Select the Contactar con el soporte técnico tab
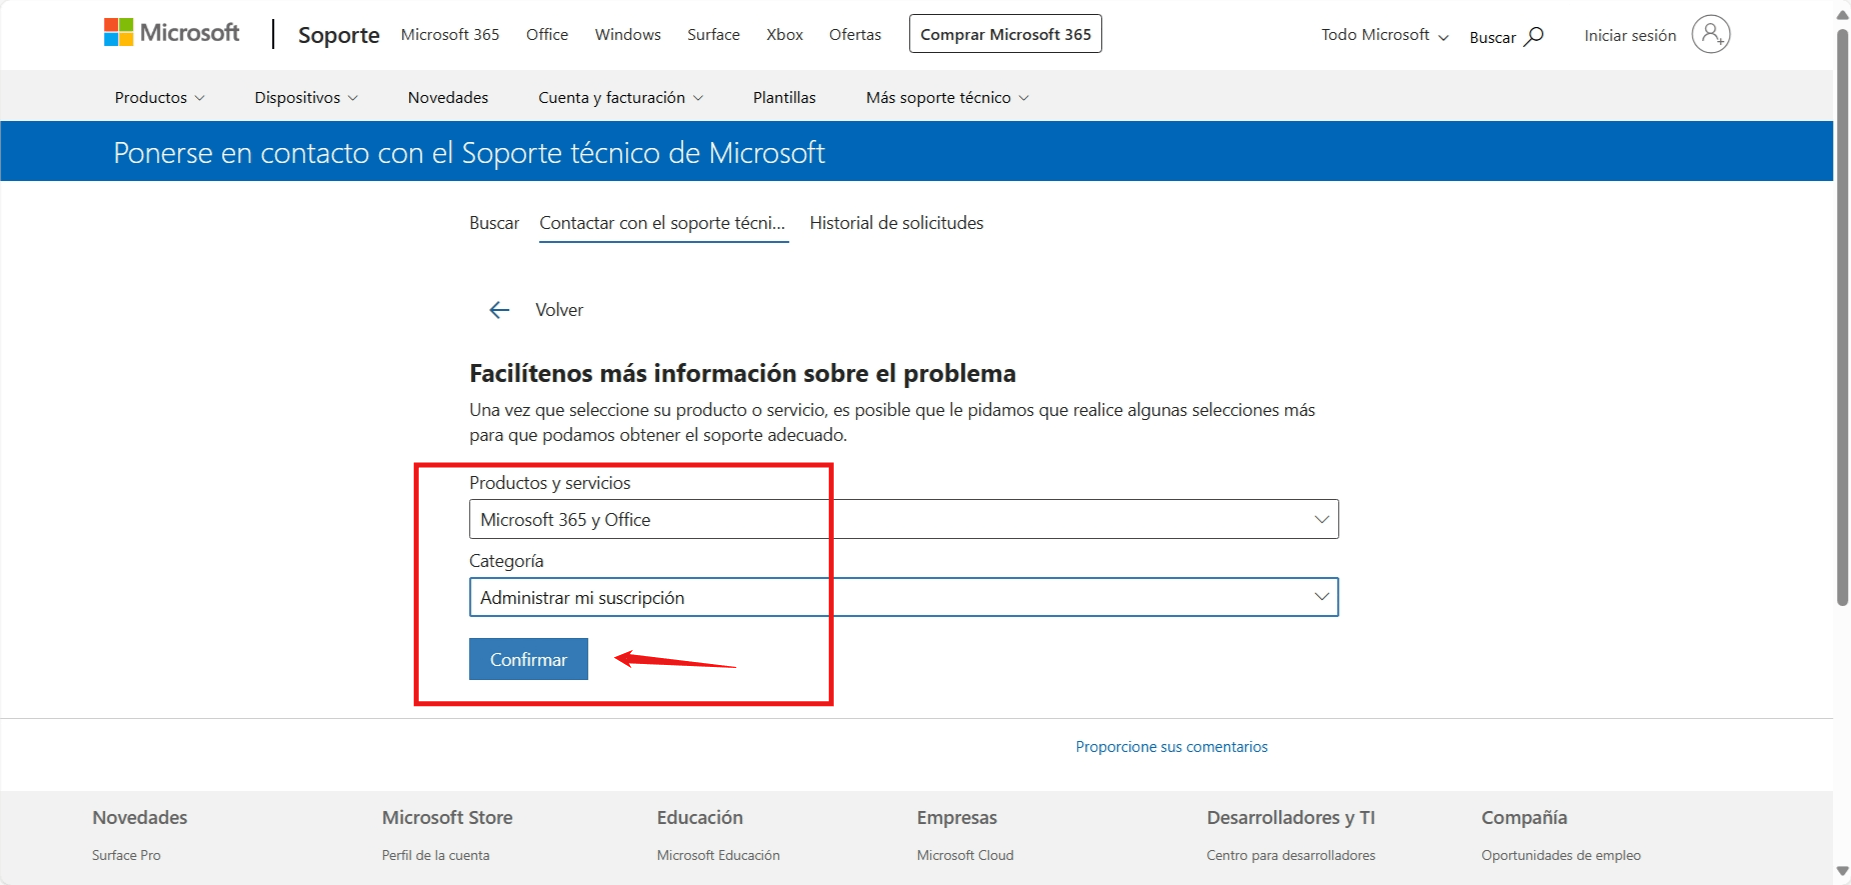This screenshot has width=1851, height=885. 662,223
